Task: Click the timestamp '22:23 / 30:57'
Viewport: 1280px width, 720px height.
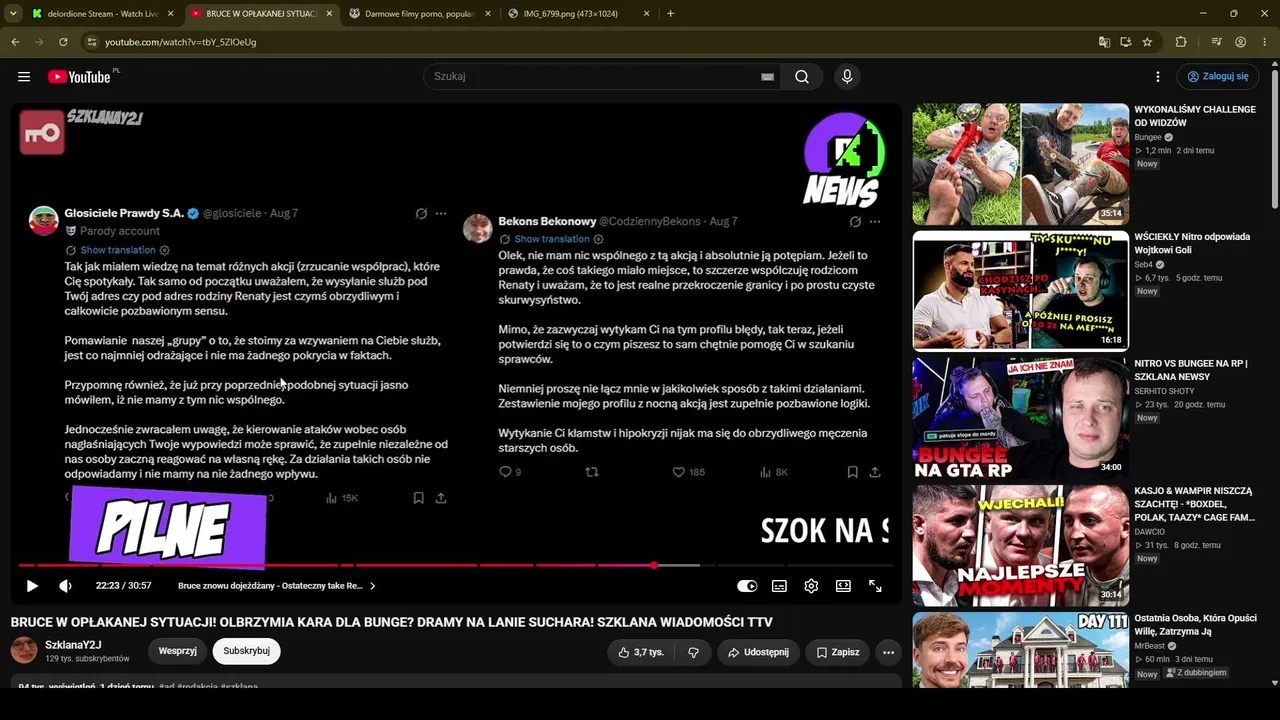Action: (124, 586)
